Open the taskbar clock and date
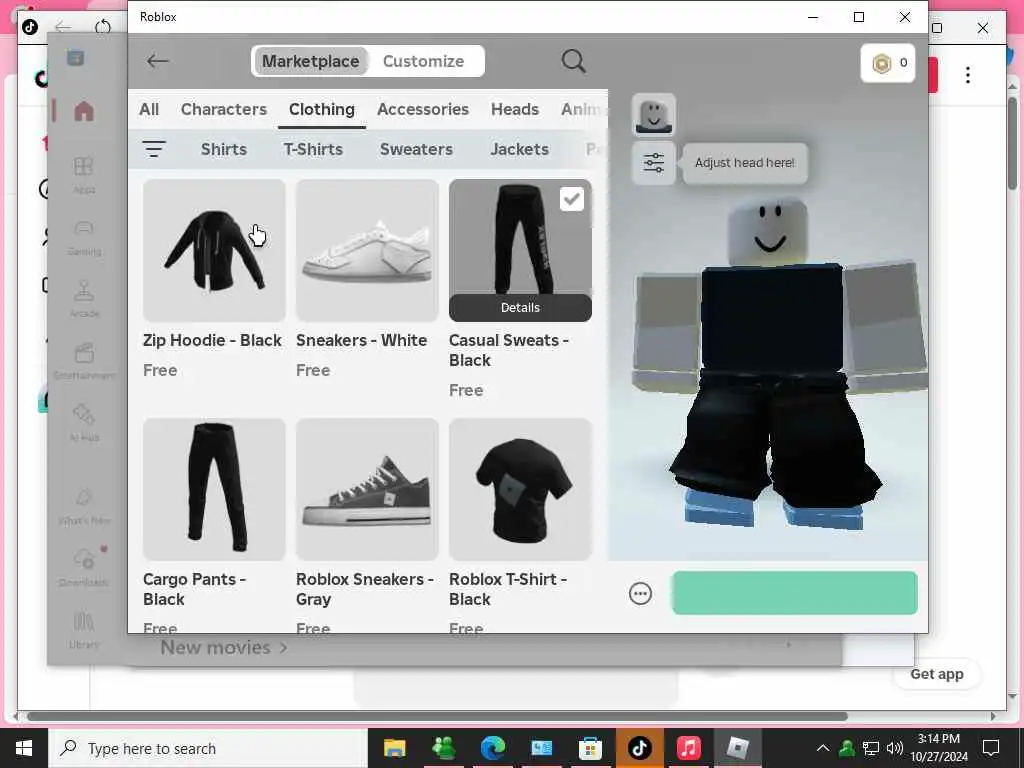The width and height of the screenshot is (1024, 768). click(x=938, y=748)
